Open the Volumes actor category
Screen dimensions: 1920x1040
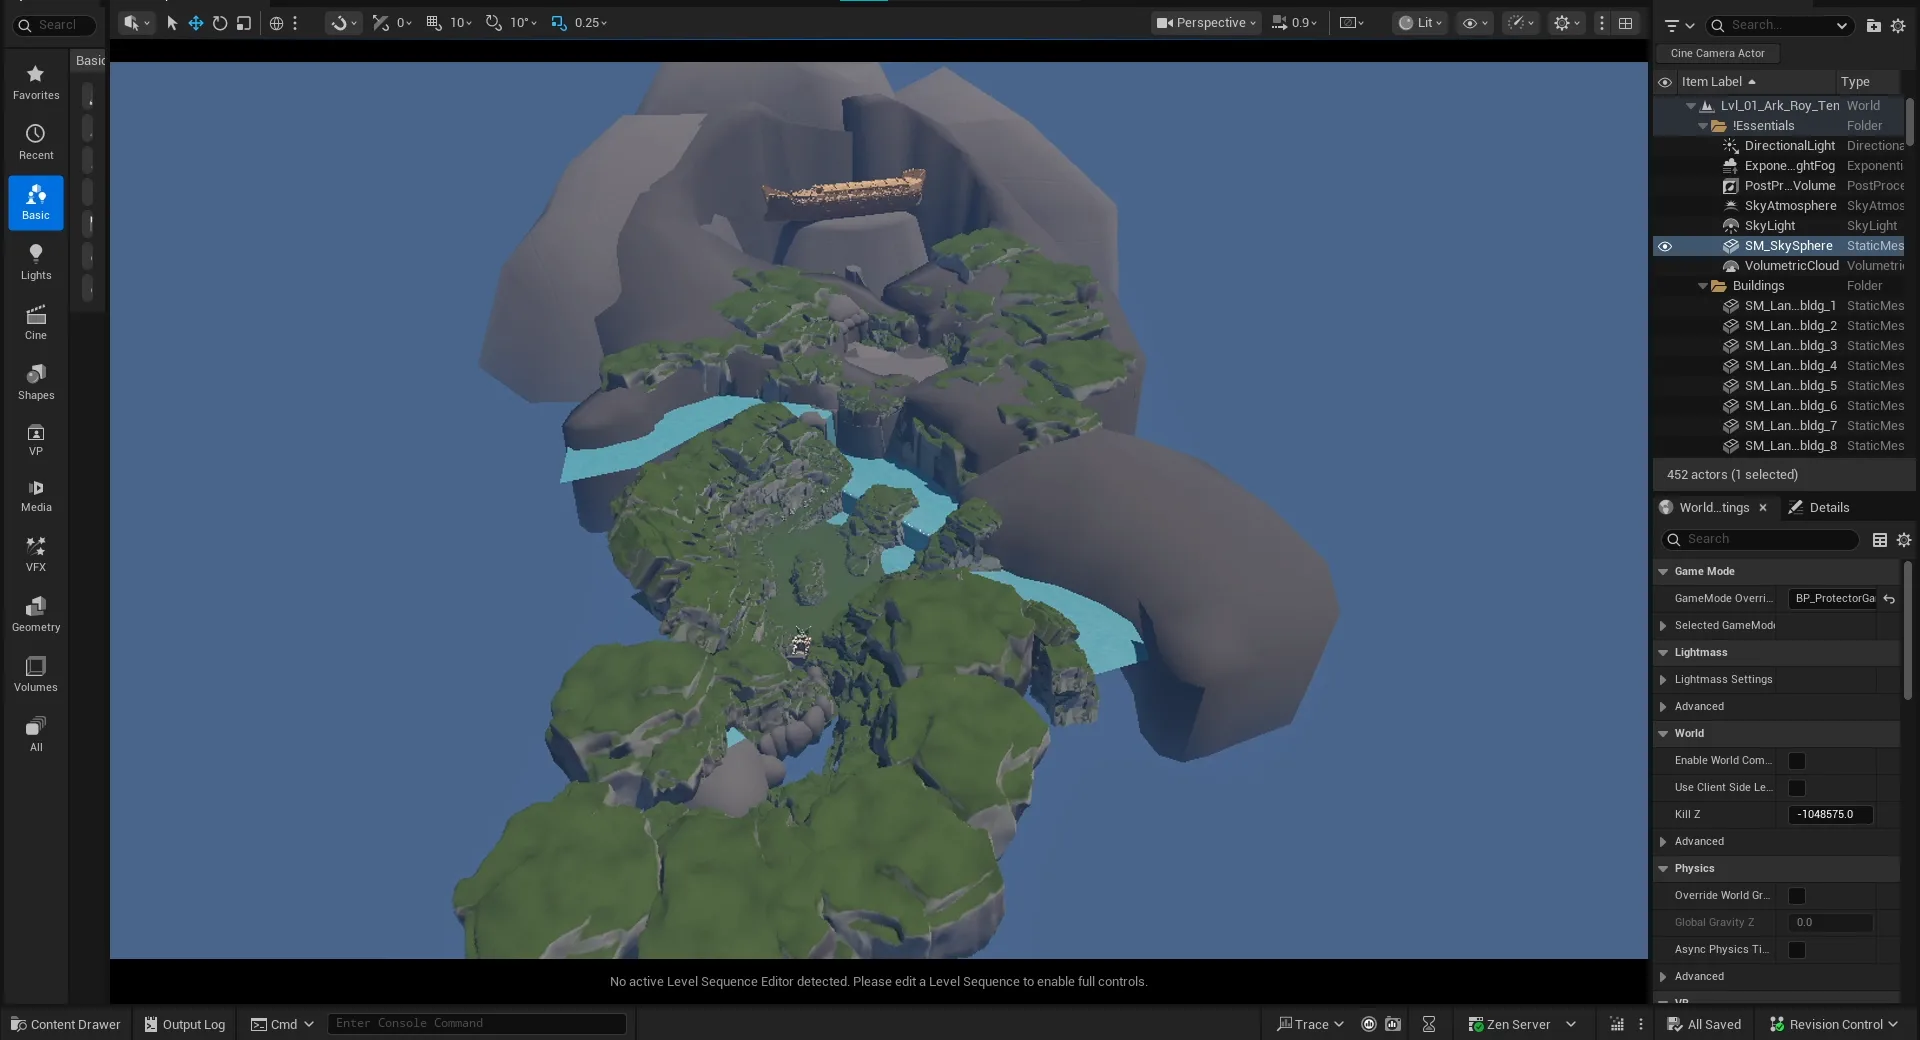click(x=36, y=675)
